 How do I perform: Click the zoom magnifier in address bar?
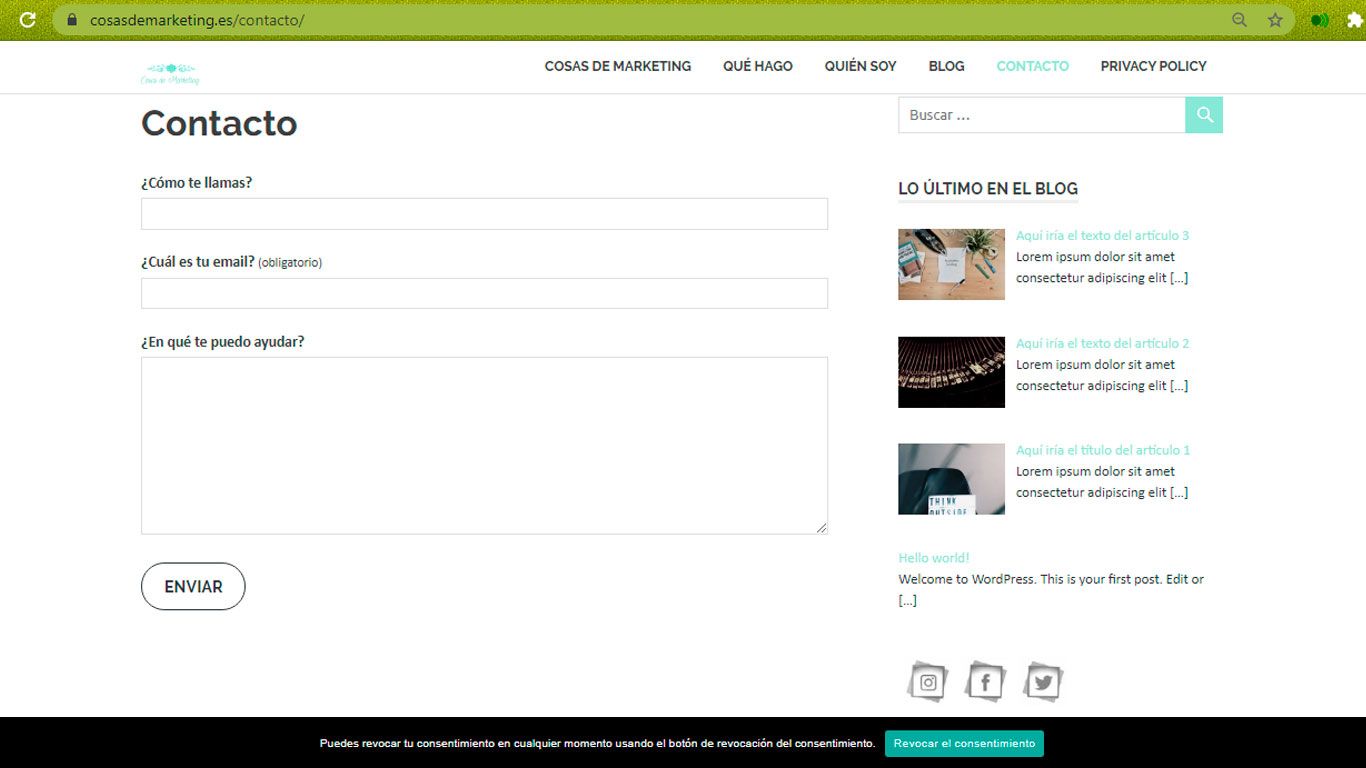(1239, 20)
